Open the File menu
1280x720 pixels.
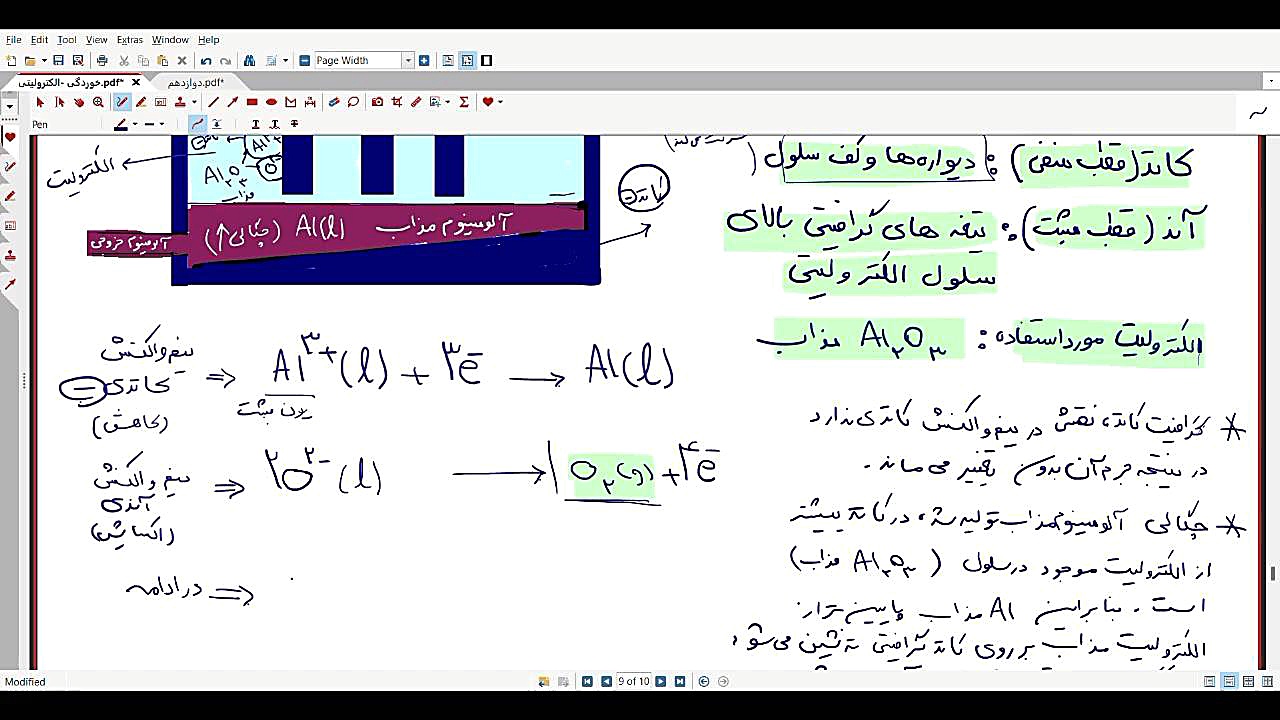14,40
